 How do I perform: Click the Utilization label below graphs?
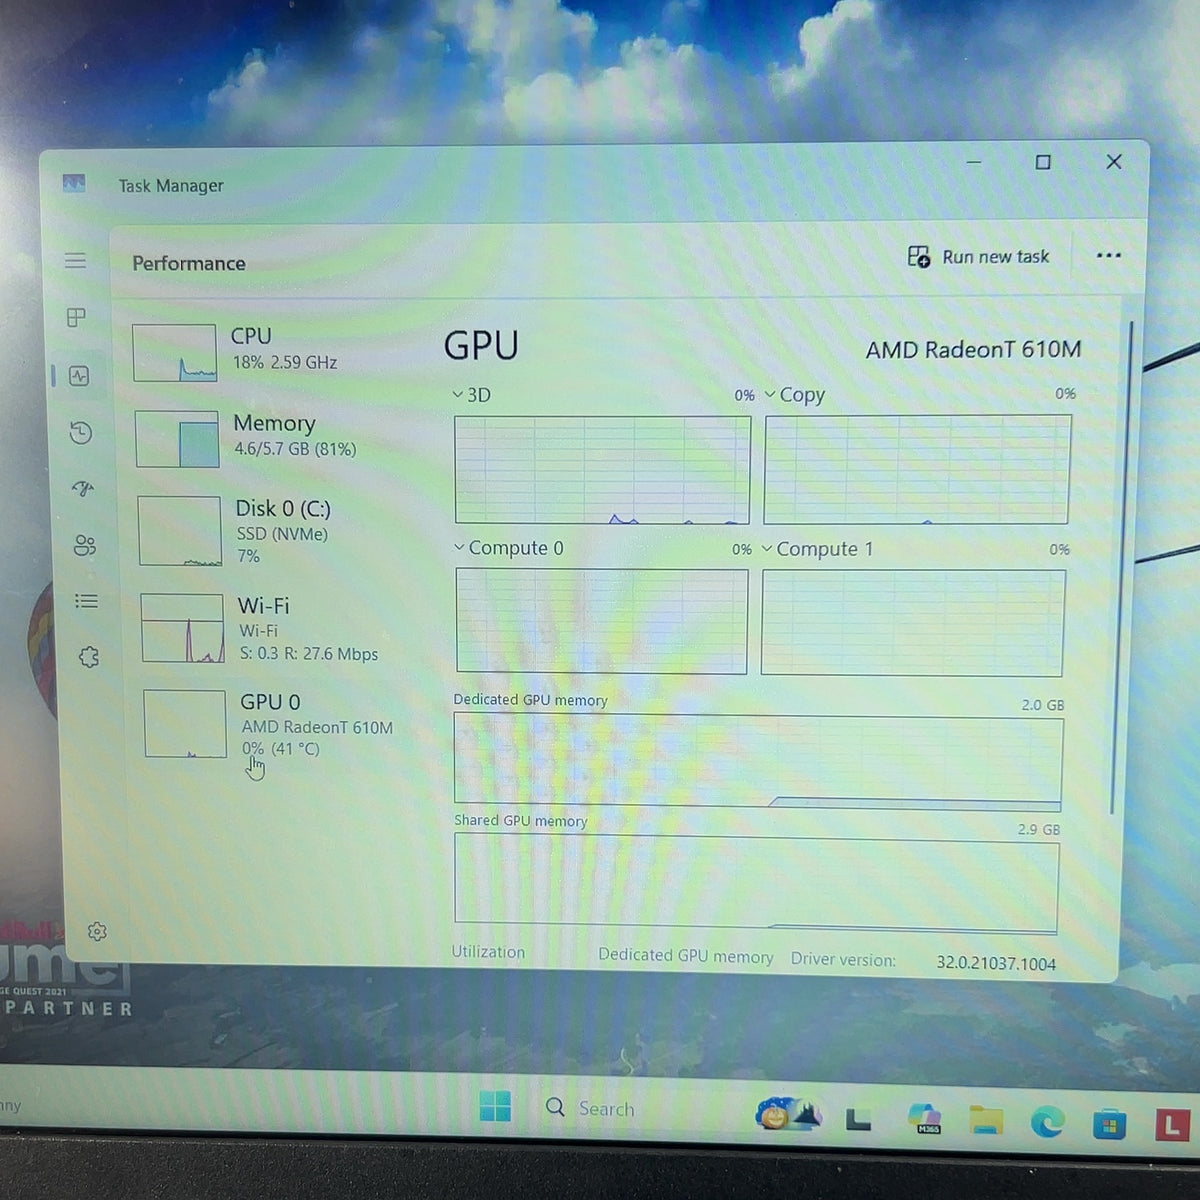488,952
